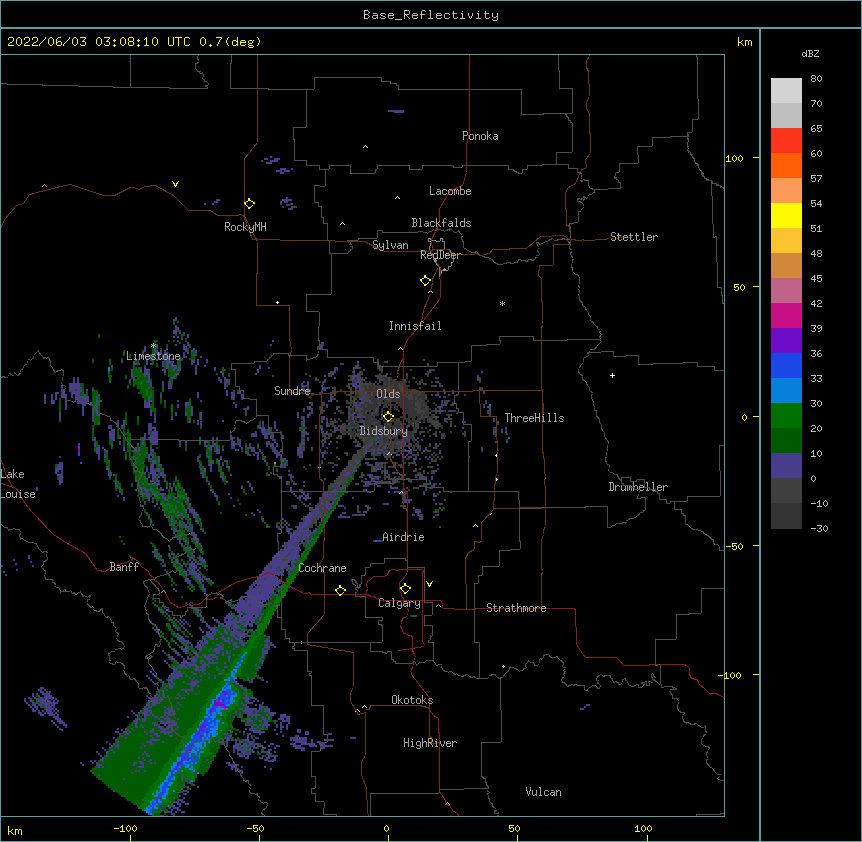Select the Didsbury label
This screenshot has width=862, height=842.
click(x=384, y=431)
